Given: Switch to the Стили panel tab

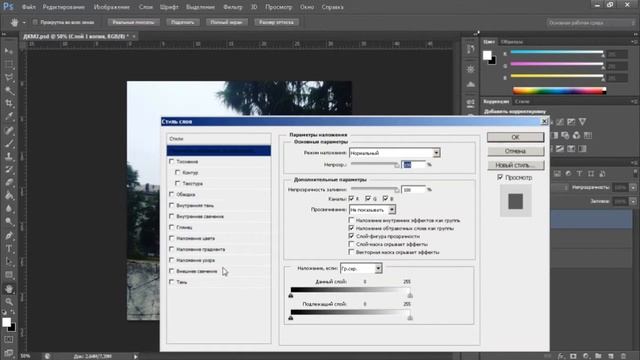Looking at the screenshot, I should pyautogui.click(x=522, y=101).
